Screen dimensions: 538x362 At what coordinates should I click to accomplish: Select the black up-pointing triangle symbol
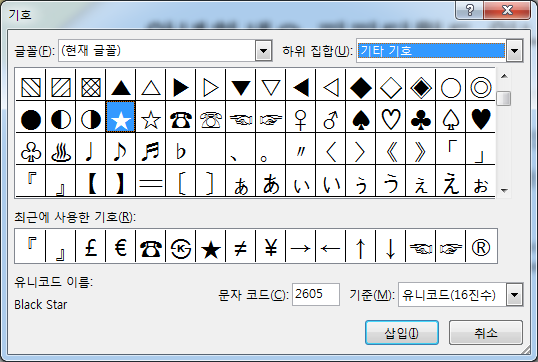tap(121, 87)
